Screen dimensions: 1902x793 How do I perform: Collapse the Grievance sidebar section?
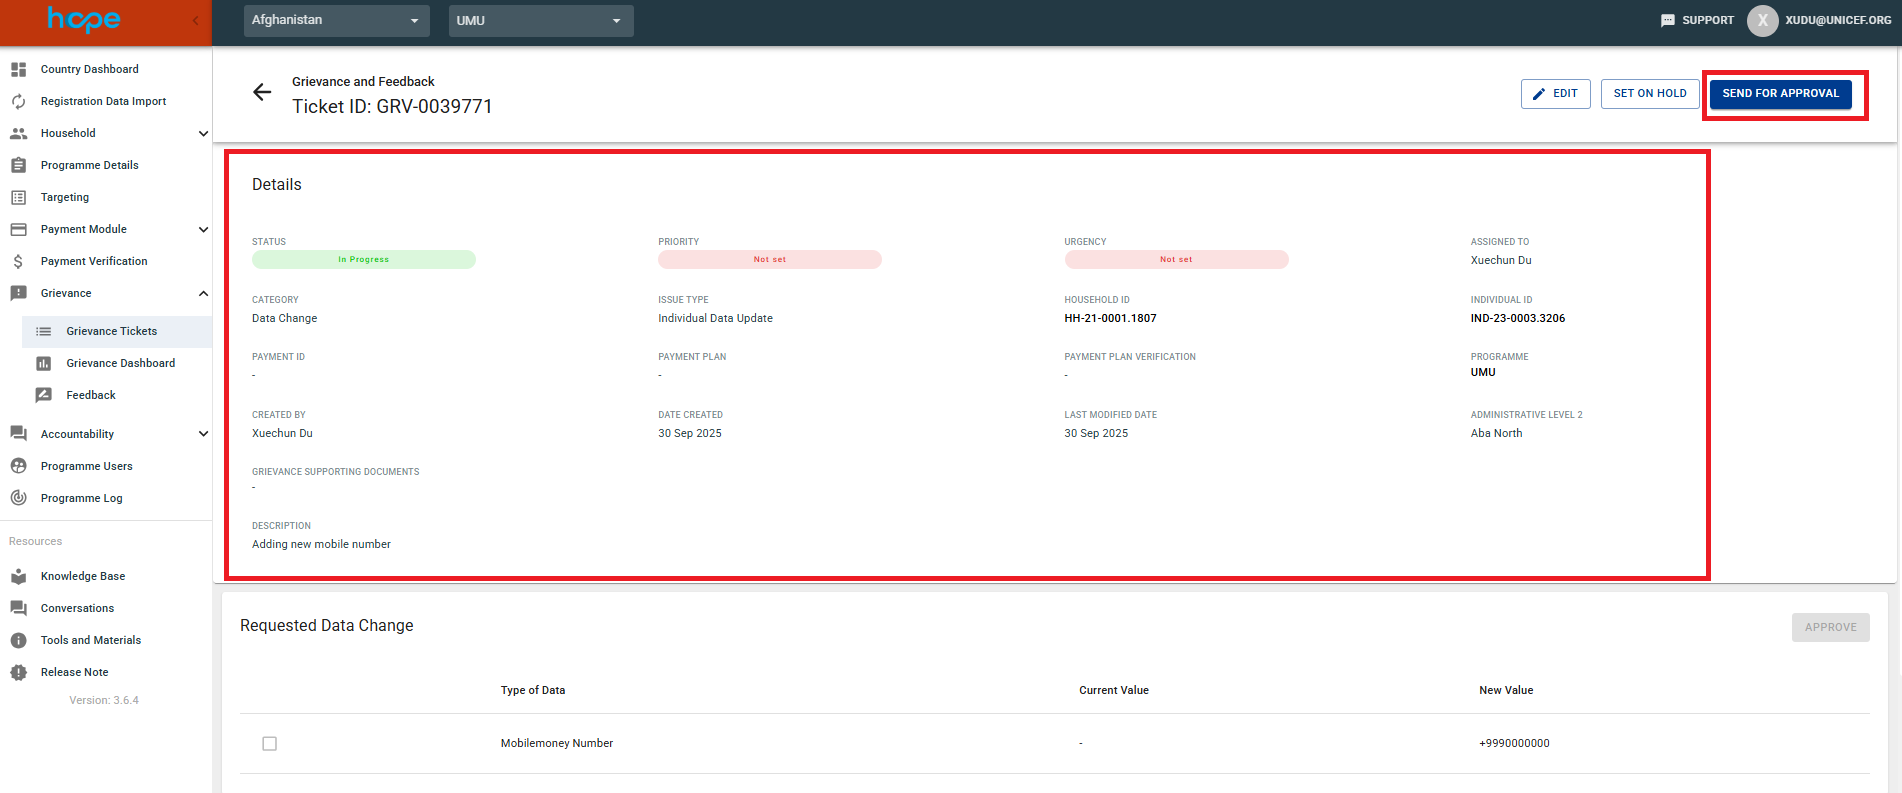pos(203,293)
